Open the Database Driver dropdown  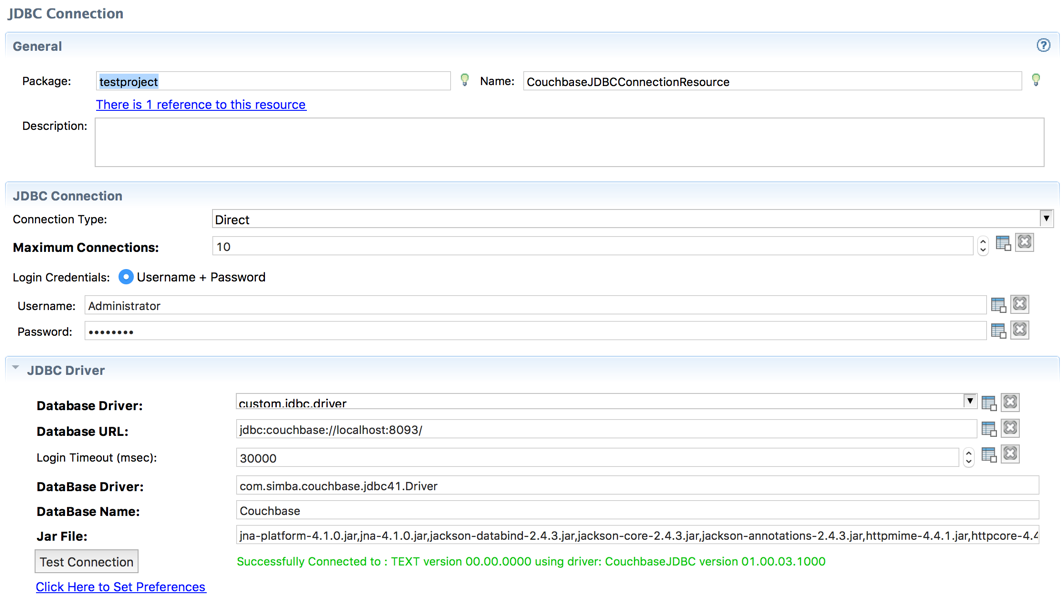969,401
